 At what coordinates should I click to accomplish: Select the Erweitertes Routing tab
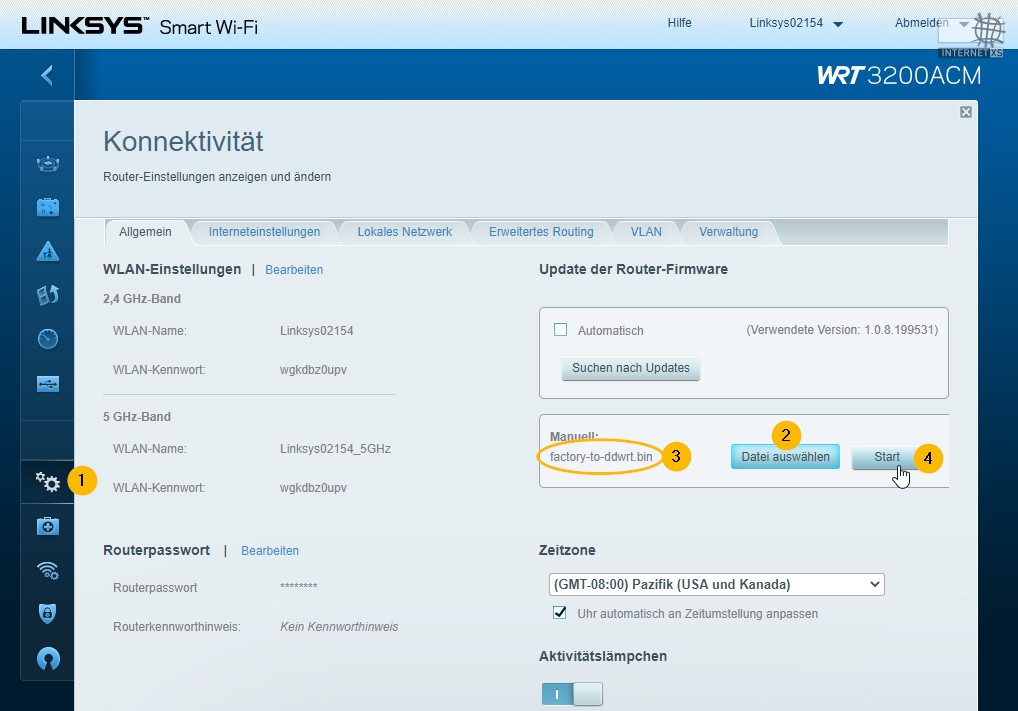(x=541, y=232)
